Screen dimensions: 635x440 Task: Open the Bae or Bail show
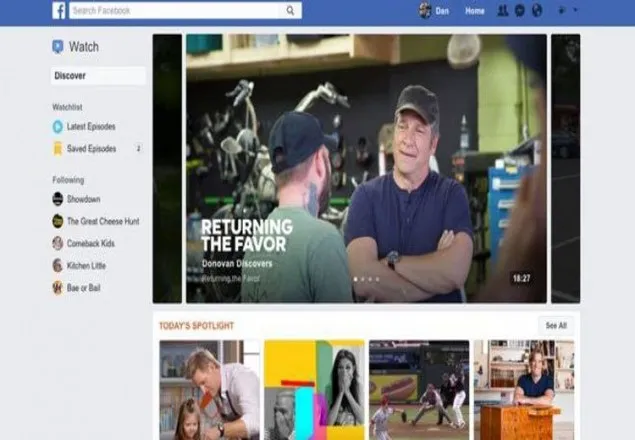click(x=83, y=288)
